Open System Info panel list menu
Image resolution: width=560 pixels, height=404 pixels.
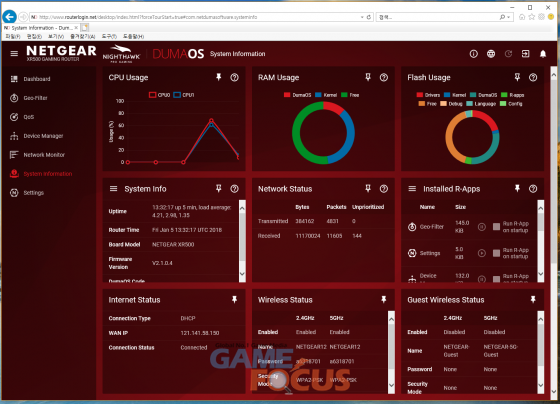tap(113, 189)
